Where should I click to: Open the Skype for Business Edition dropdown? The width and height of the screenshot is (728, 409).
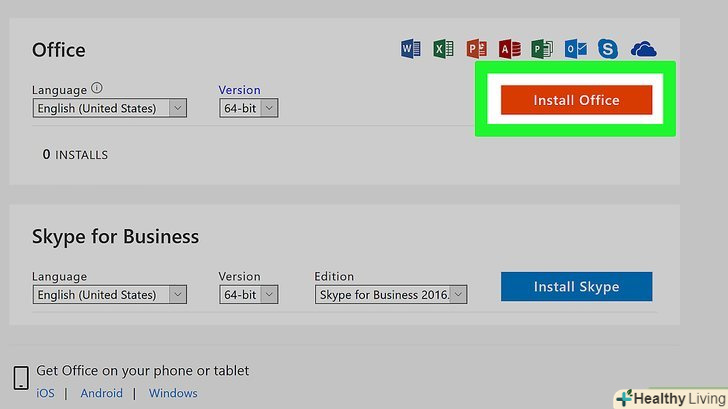point(391,294)
